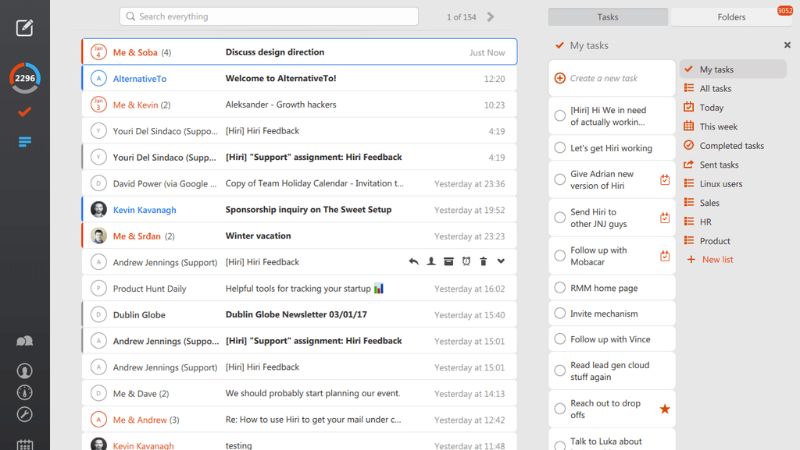Expand more actions chevron on hovered email
The height and width of the screenshot is (450, 800).
pyautogui.click(x=501, y=261)
